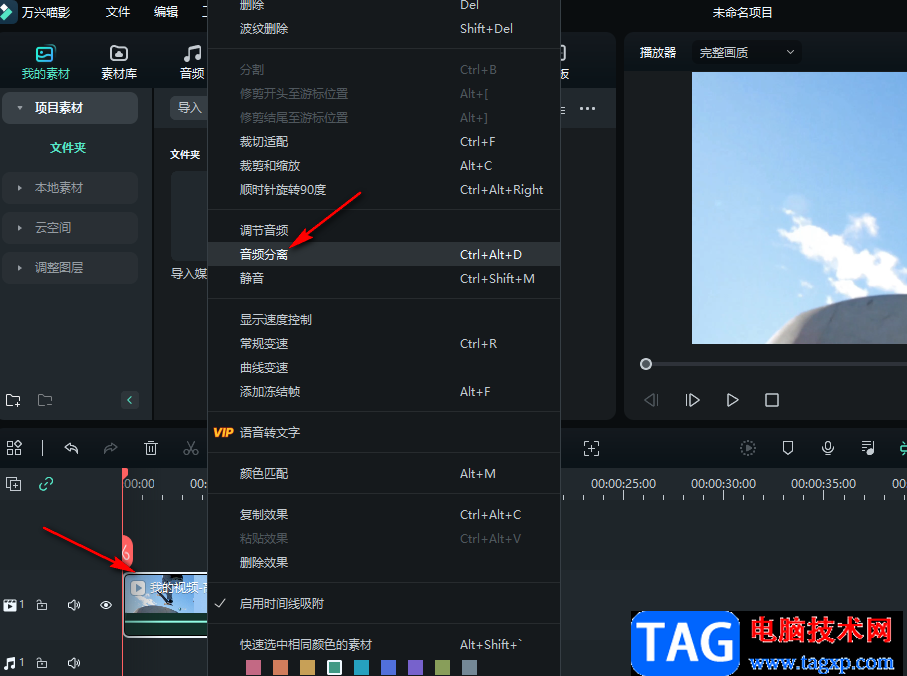Choose 添加冻结帧 freeze frame
The image size is (907, 676).
(x=384, y=391)
